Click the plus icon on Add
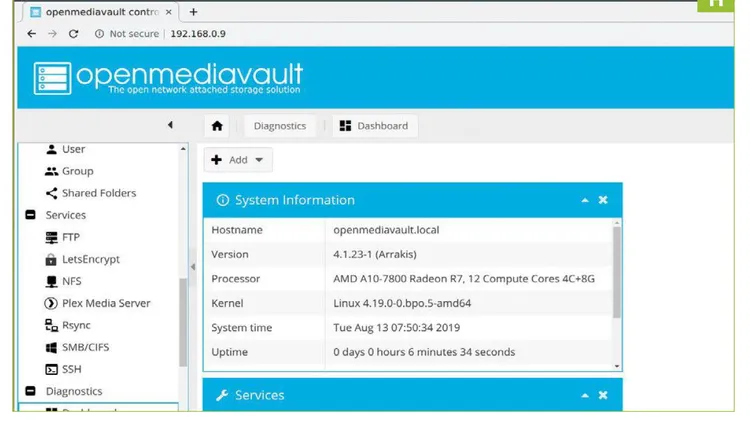The image size is (750, 421). point(216,160)
